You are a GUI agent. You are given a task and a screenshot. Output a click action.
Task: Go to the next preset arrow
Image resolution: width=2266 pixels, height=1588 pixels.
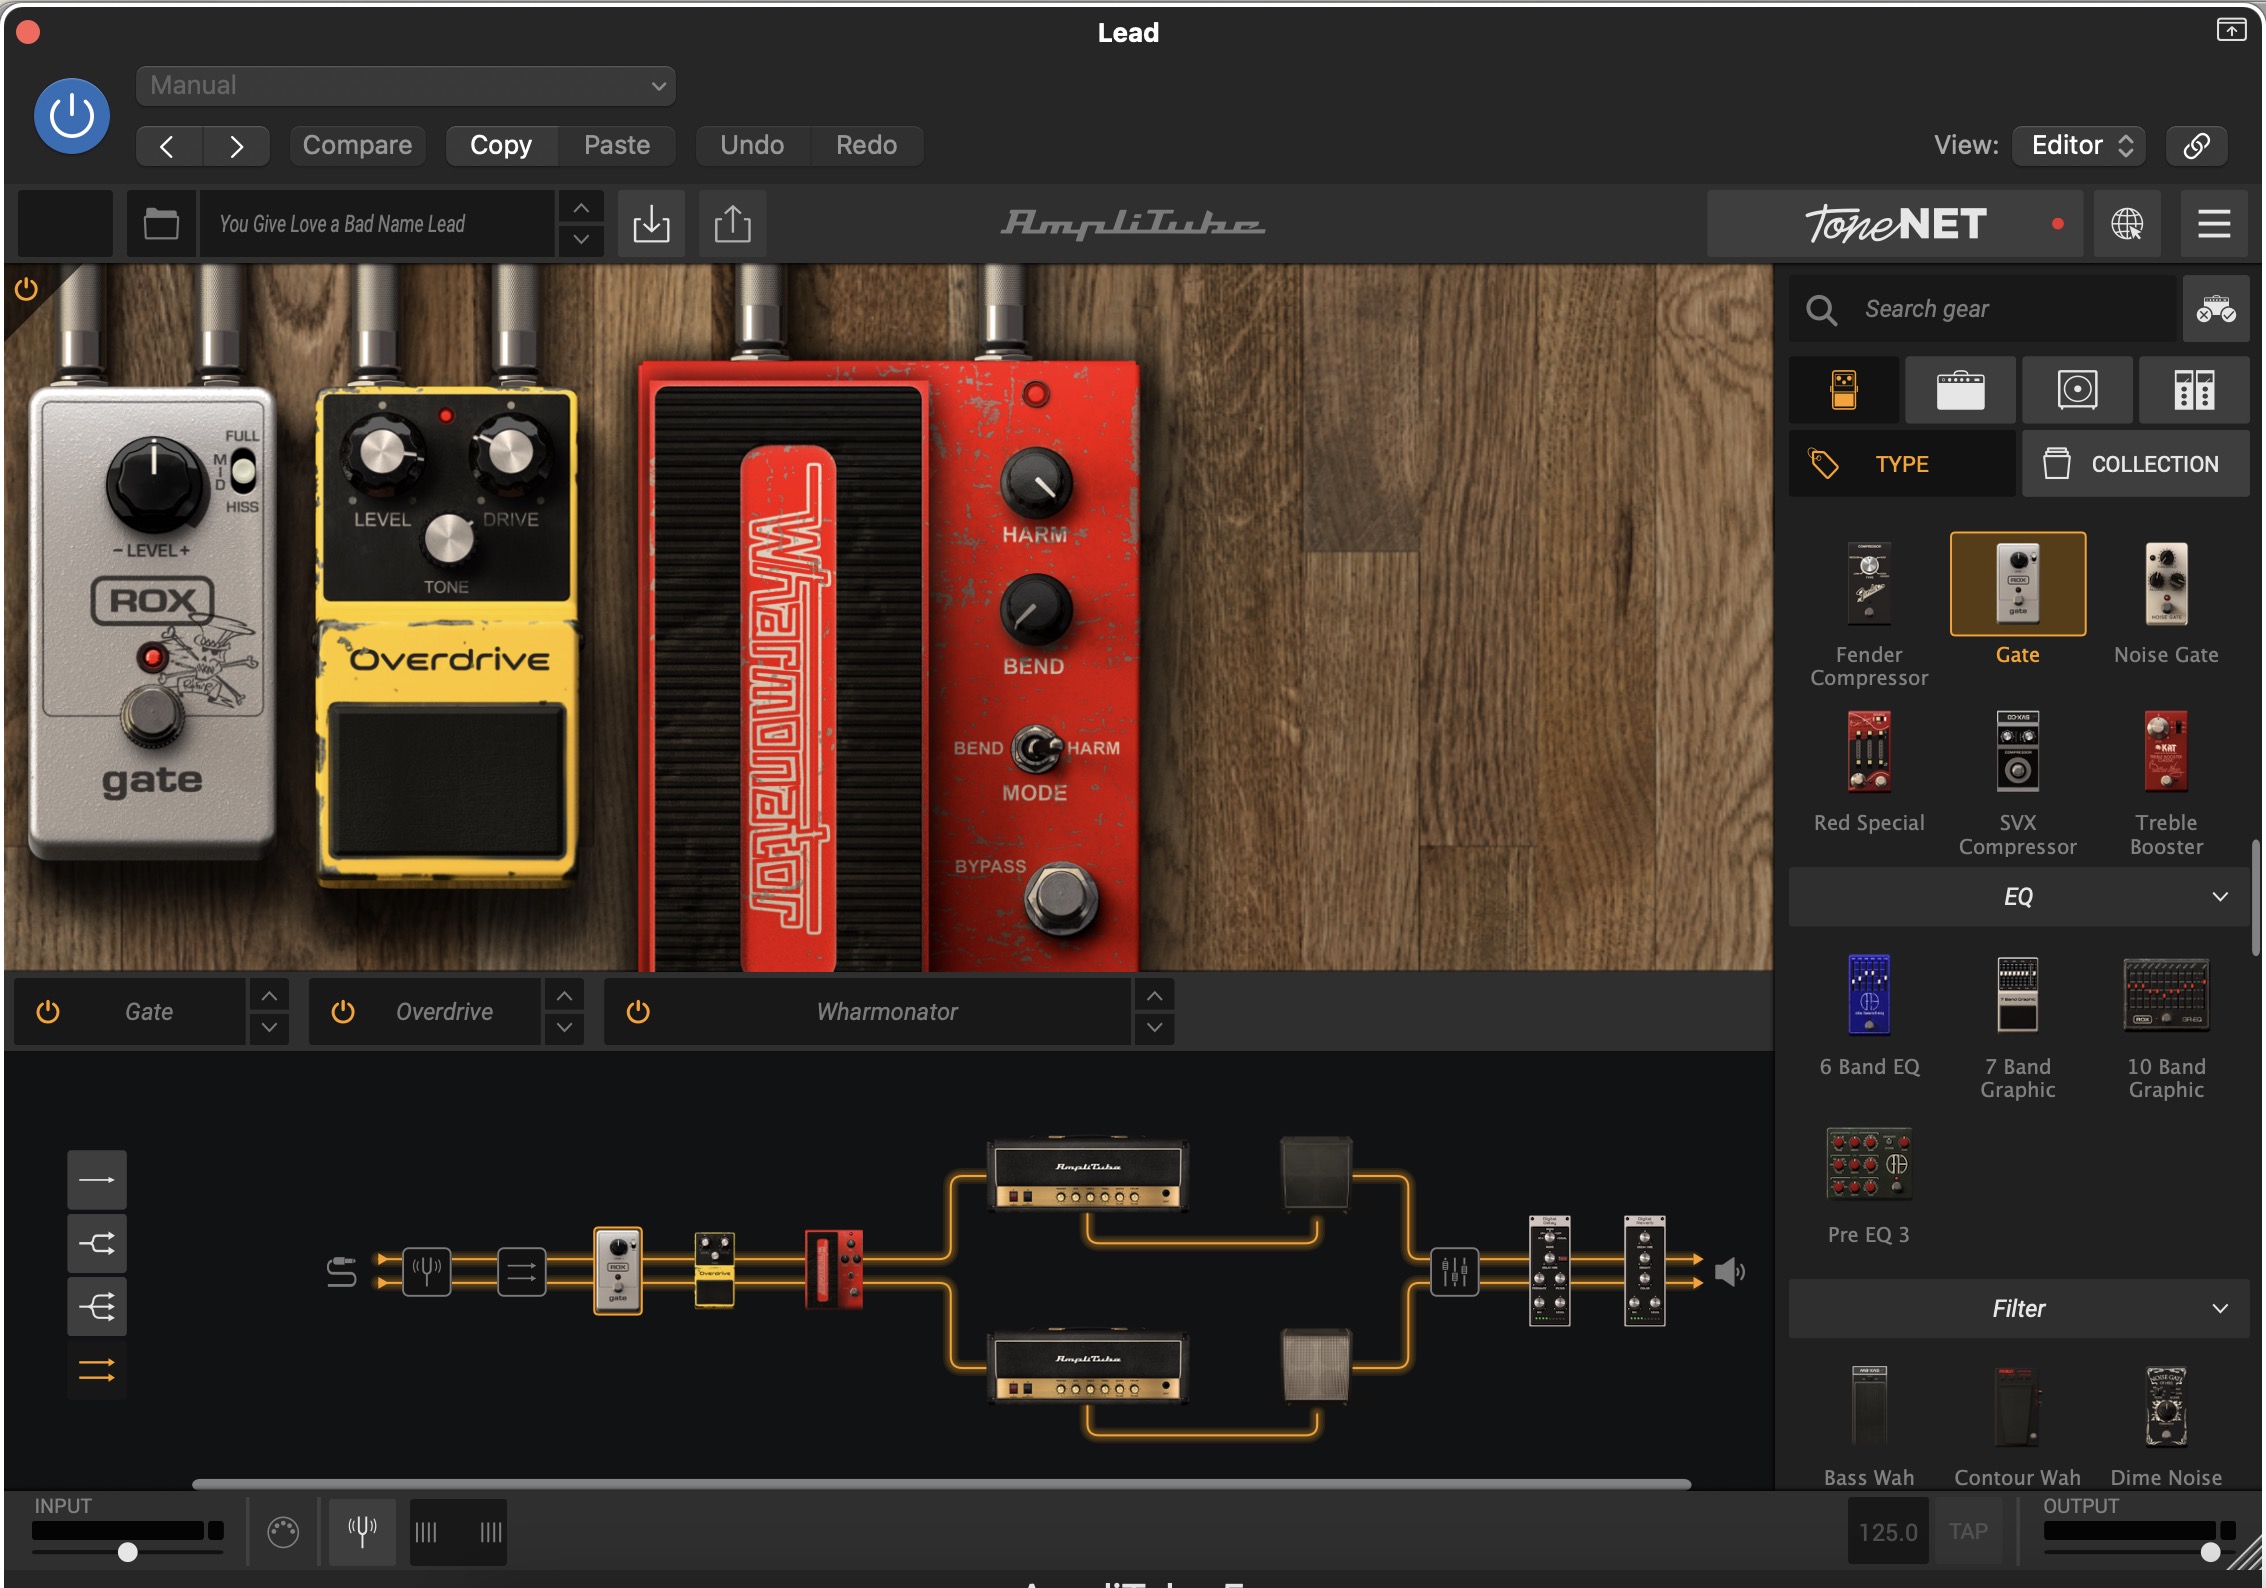pyautogui.click(x=236, y=146)
